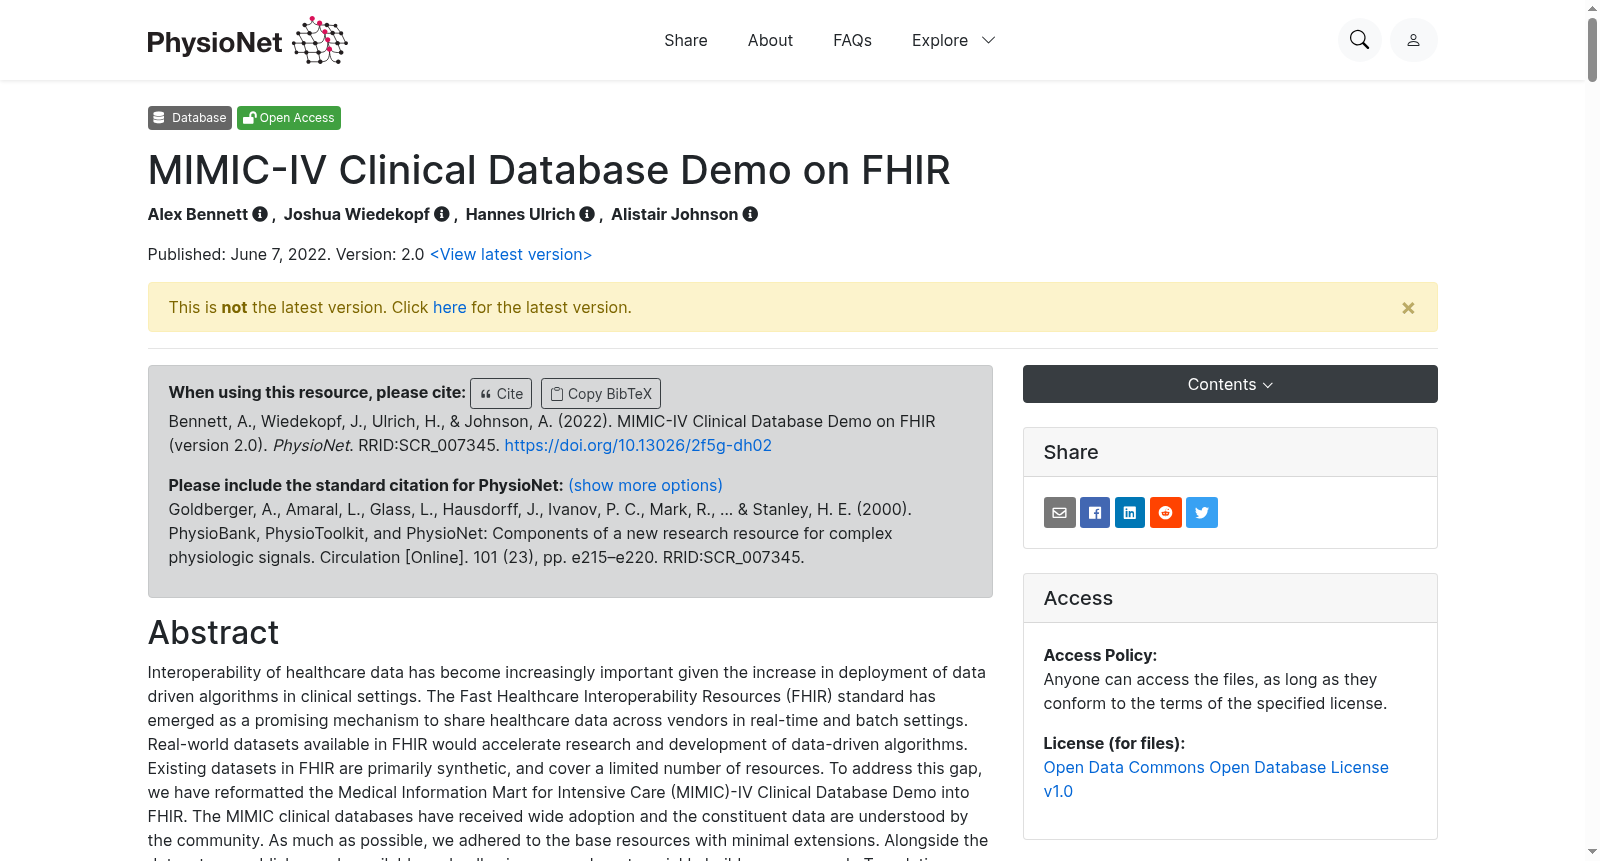The width and height of the screenshot is (1600, 861).
Task: Share via email icon
Action: pyautogui.click(x=1060, y=513)
